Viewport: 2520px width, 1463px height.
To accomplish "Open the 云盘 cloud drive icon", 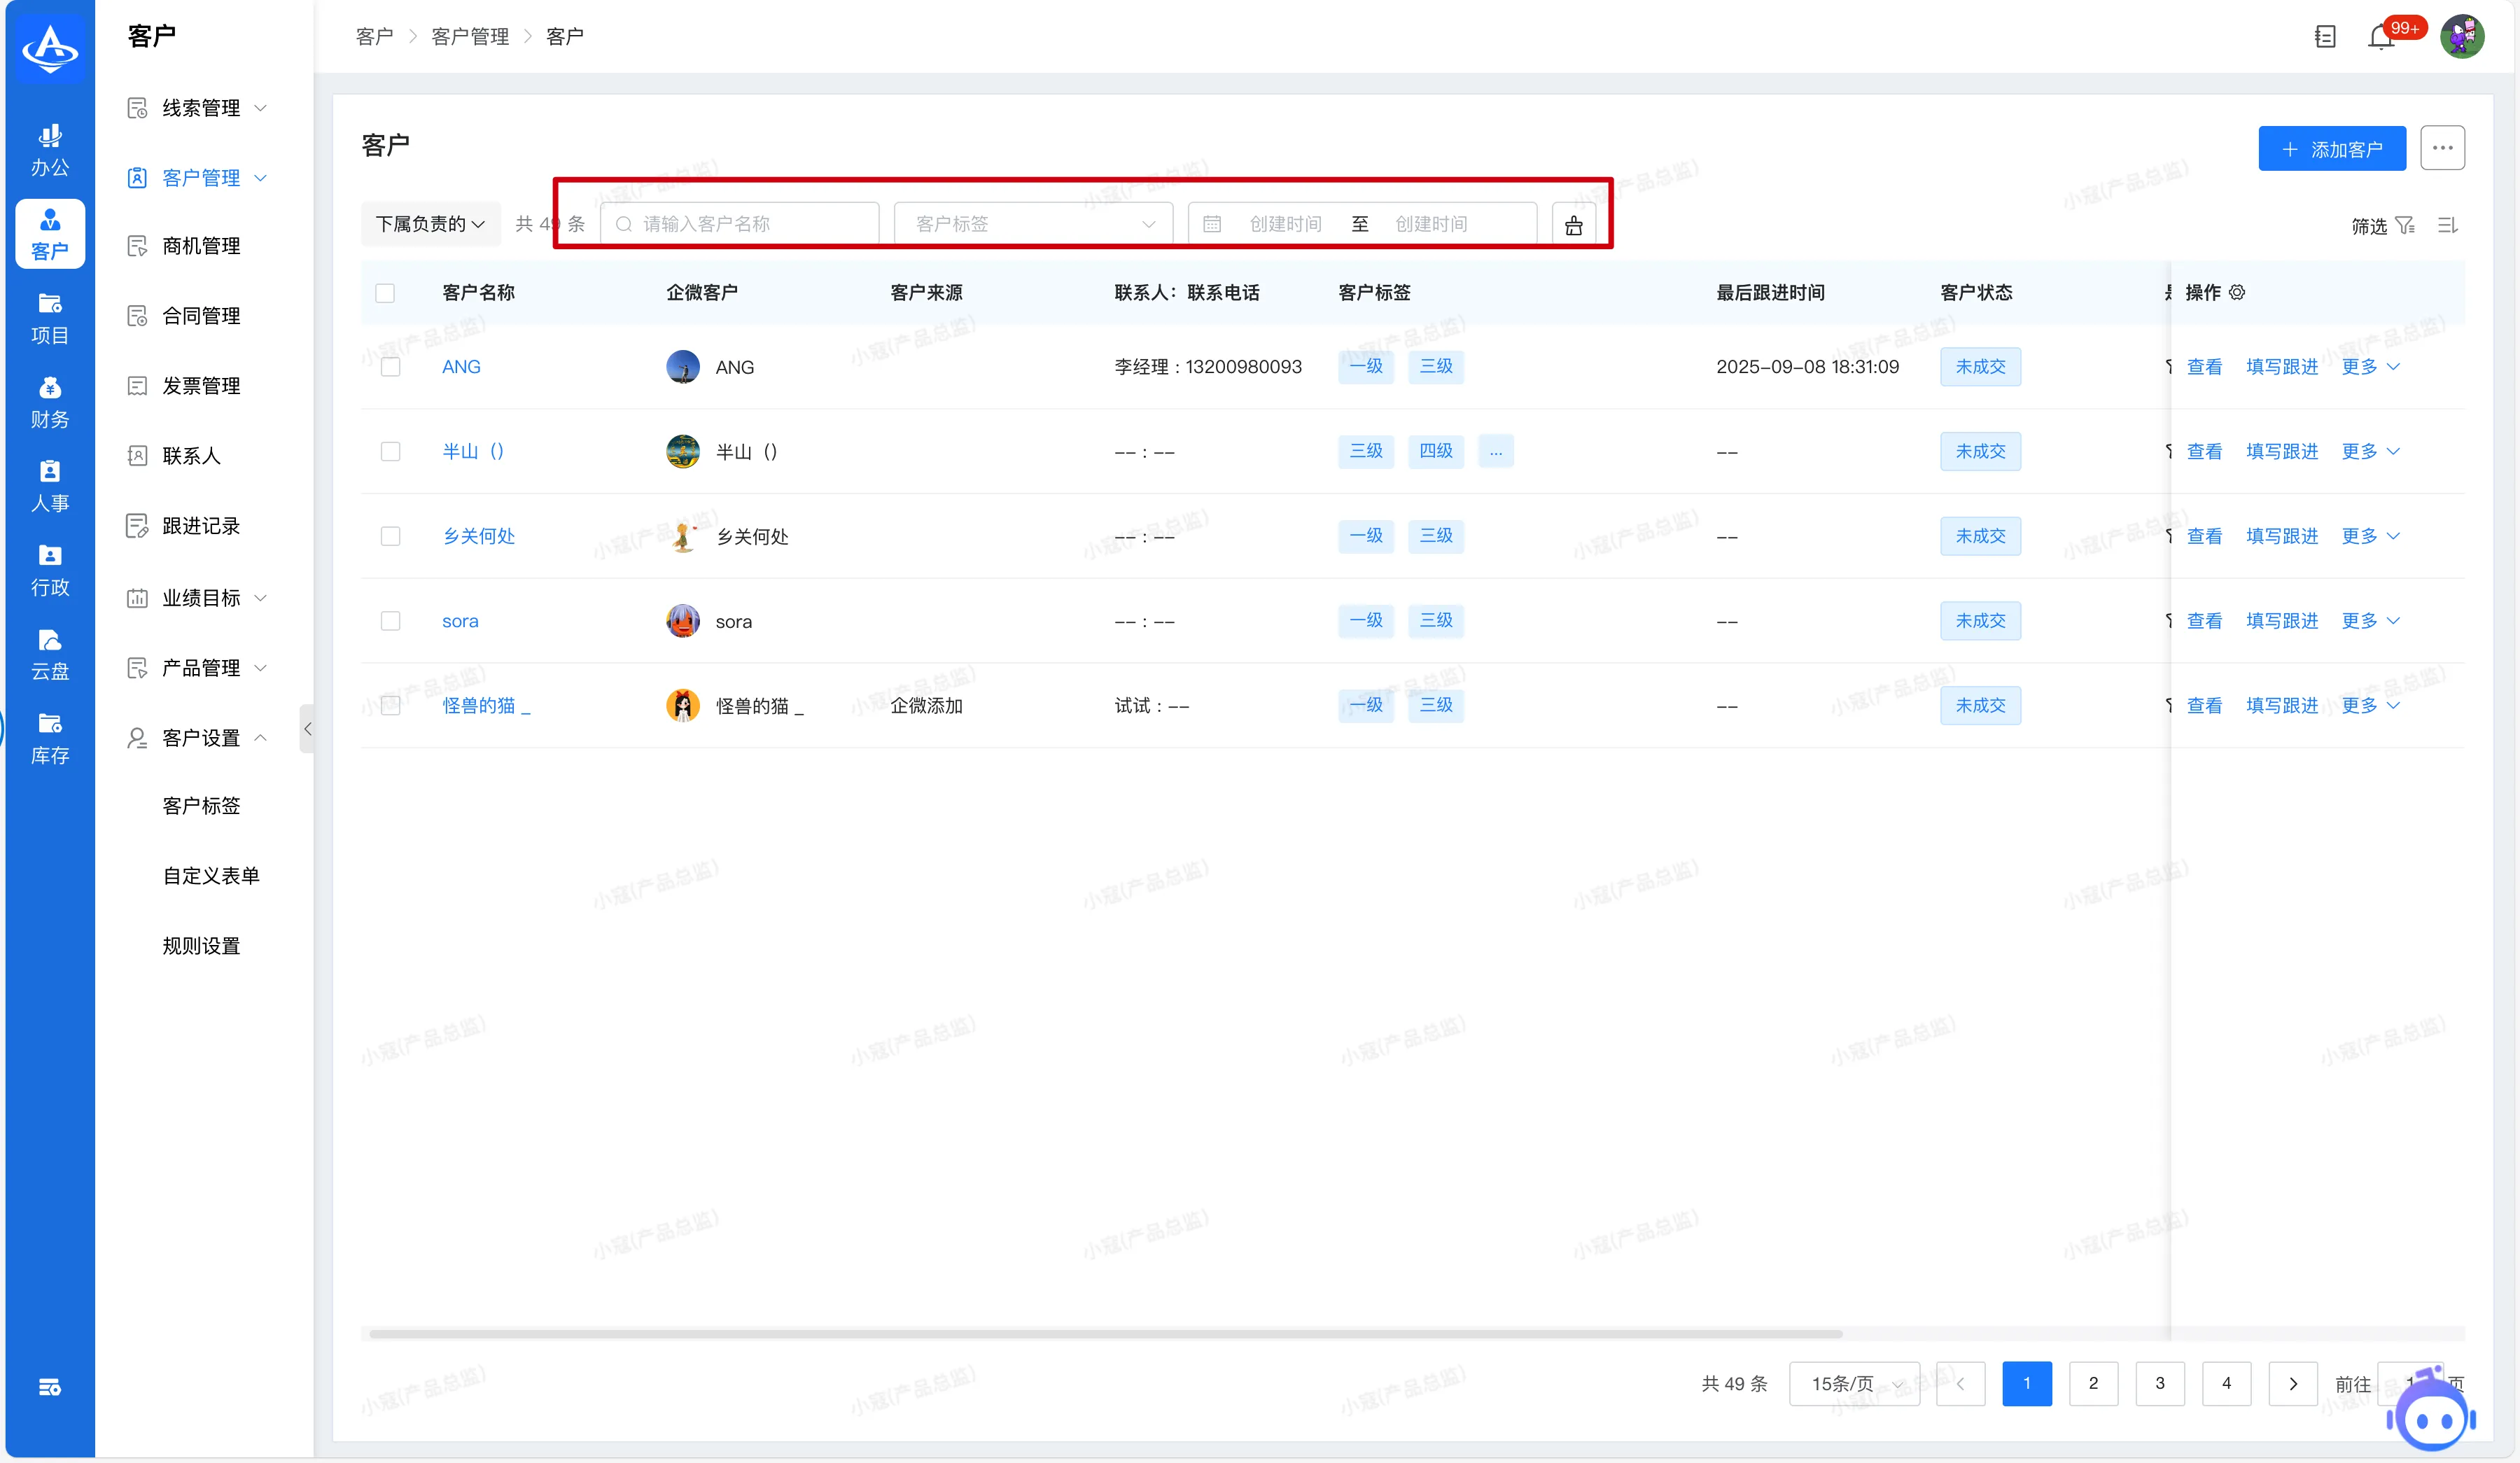I will (x=50, y=654).
